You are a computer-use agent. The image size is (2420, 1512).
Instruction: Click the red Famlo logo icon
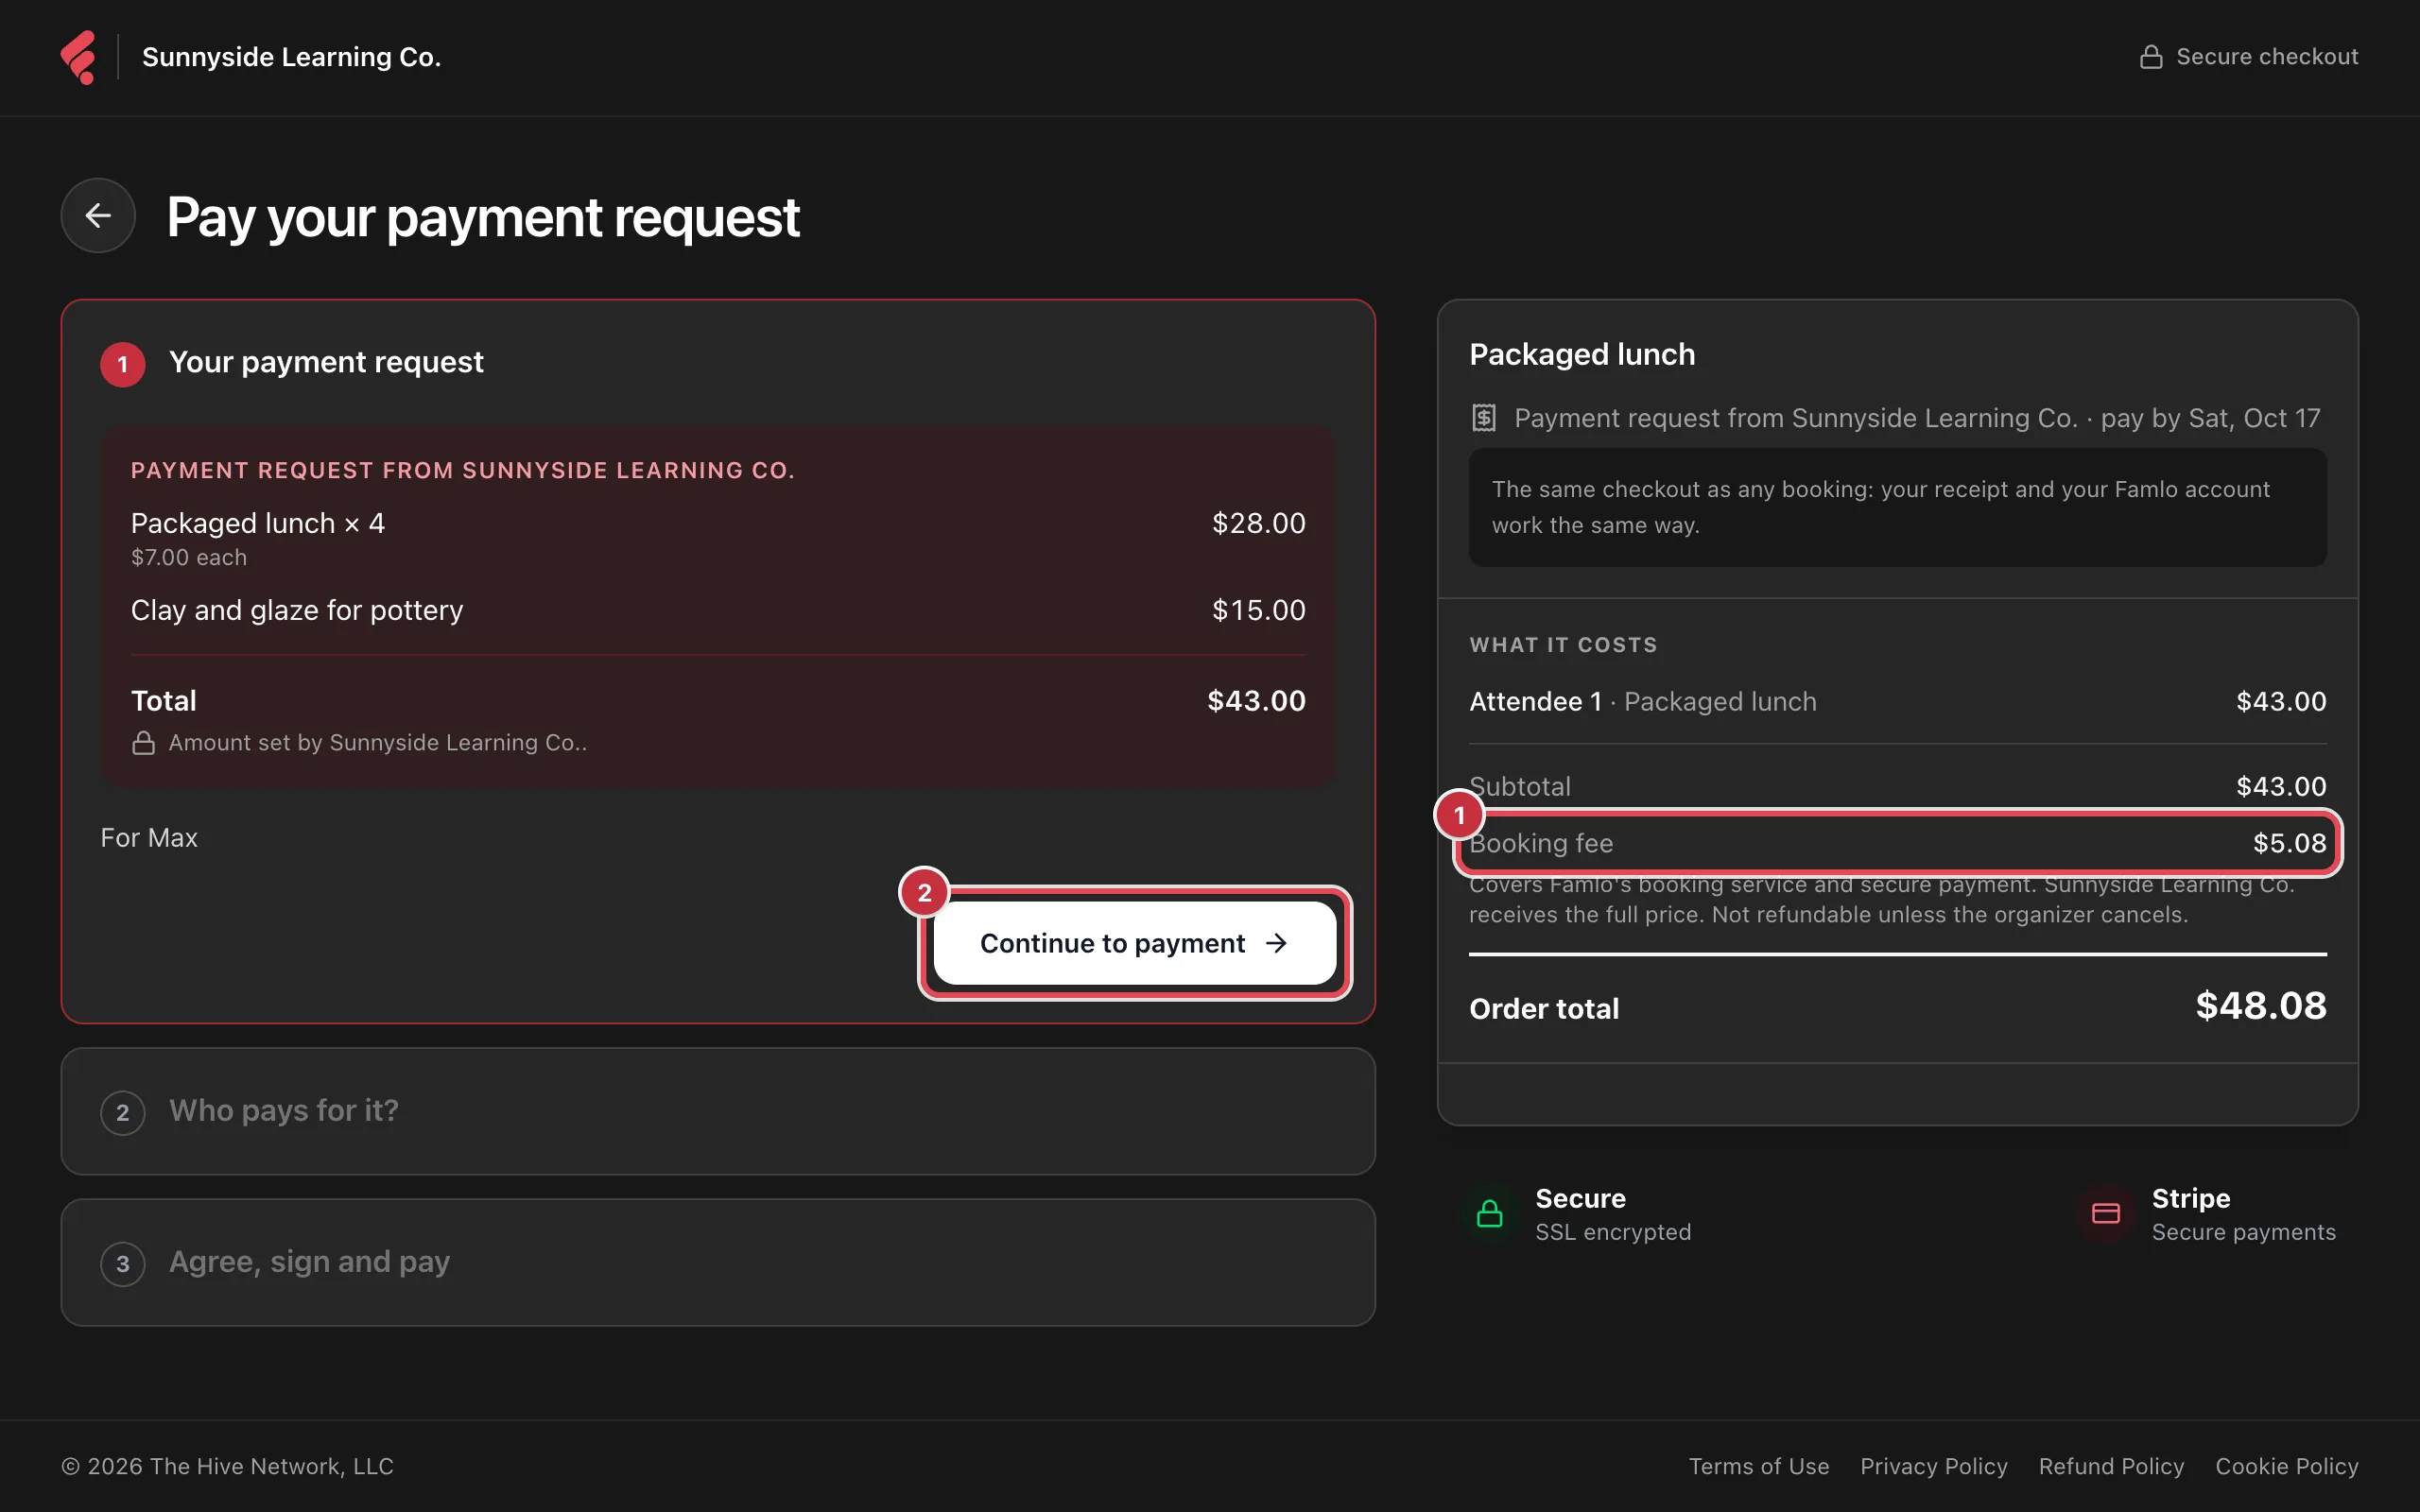point(78,57)
